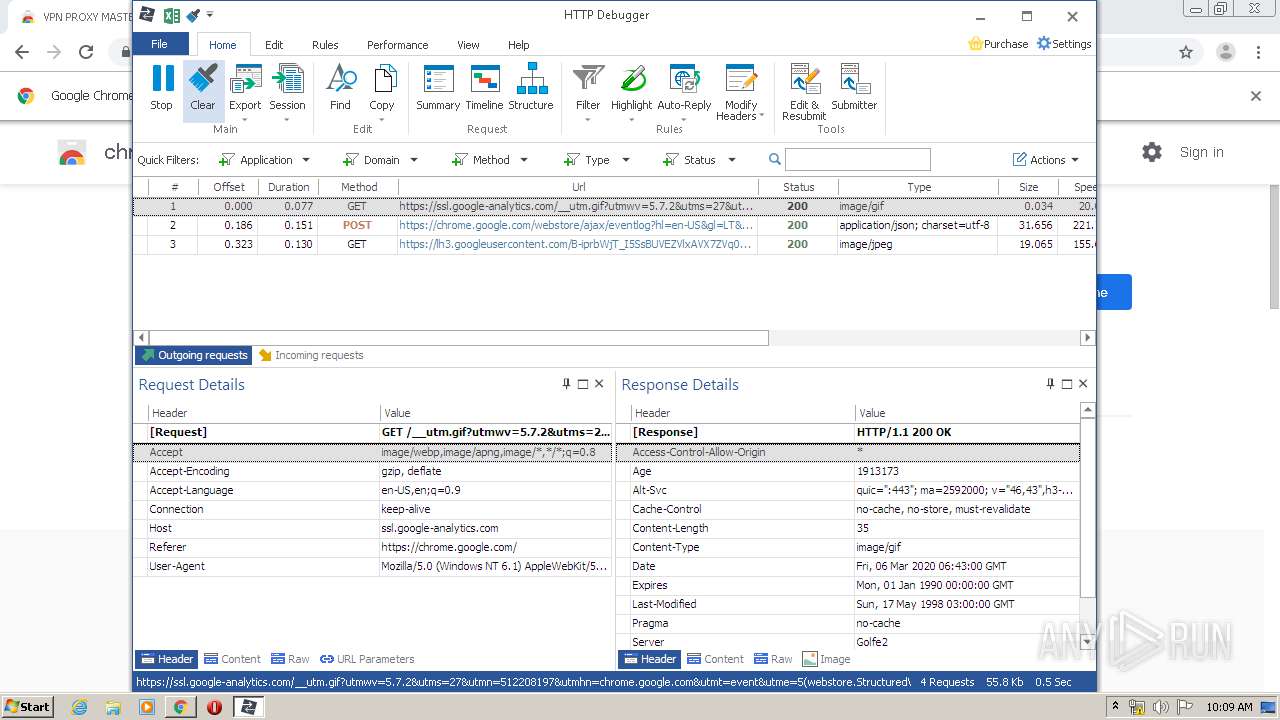Viewport: 1280px width, 720px height.
Task: Click the taskbar clock showing 10:09 AM
Action: (x=1229, y=707)
